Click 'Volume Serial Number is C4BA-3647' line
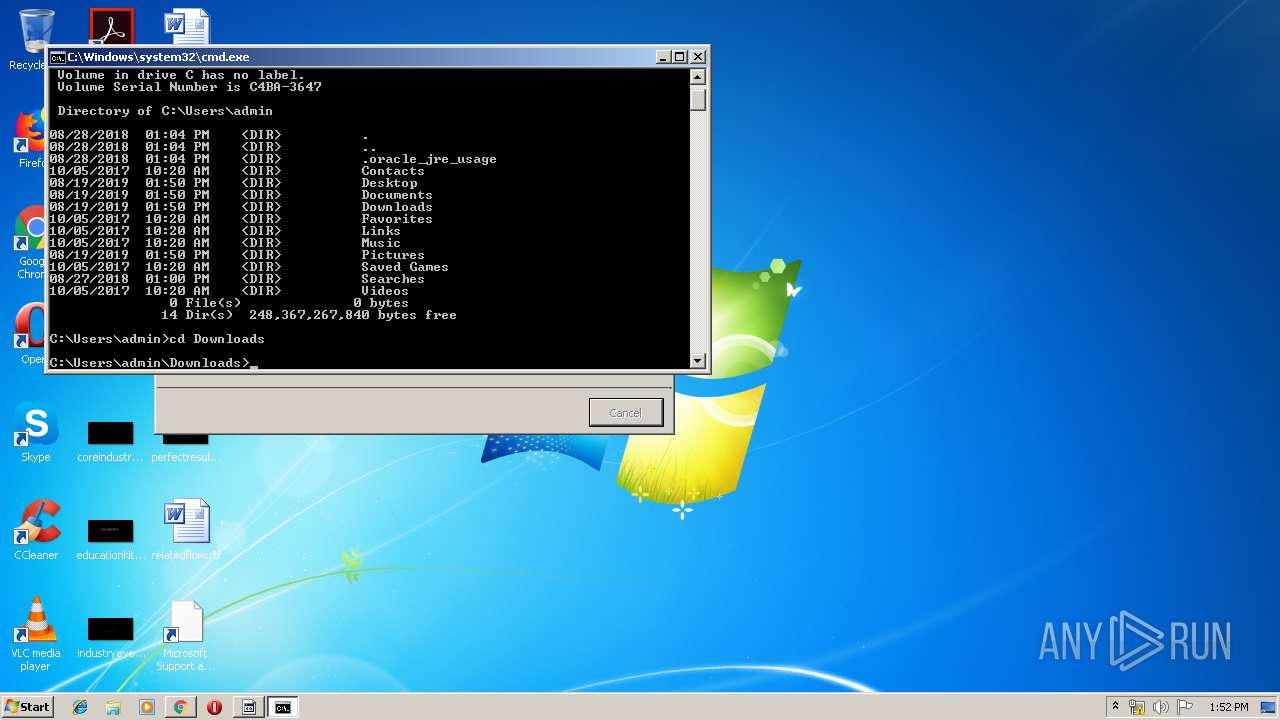Screen dimensions: 1280x720 pyautogui.click(x=189, y=87)
